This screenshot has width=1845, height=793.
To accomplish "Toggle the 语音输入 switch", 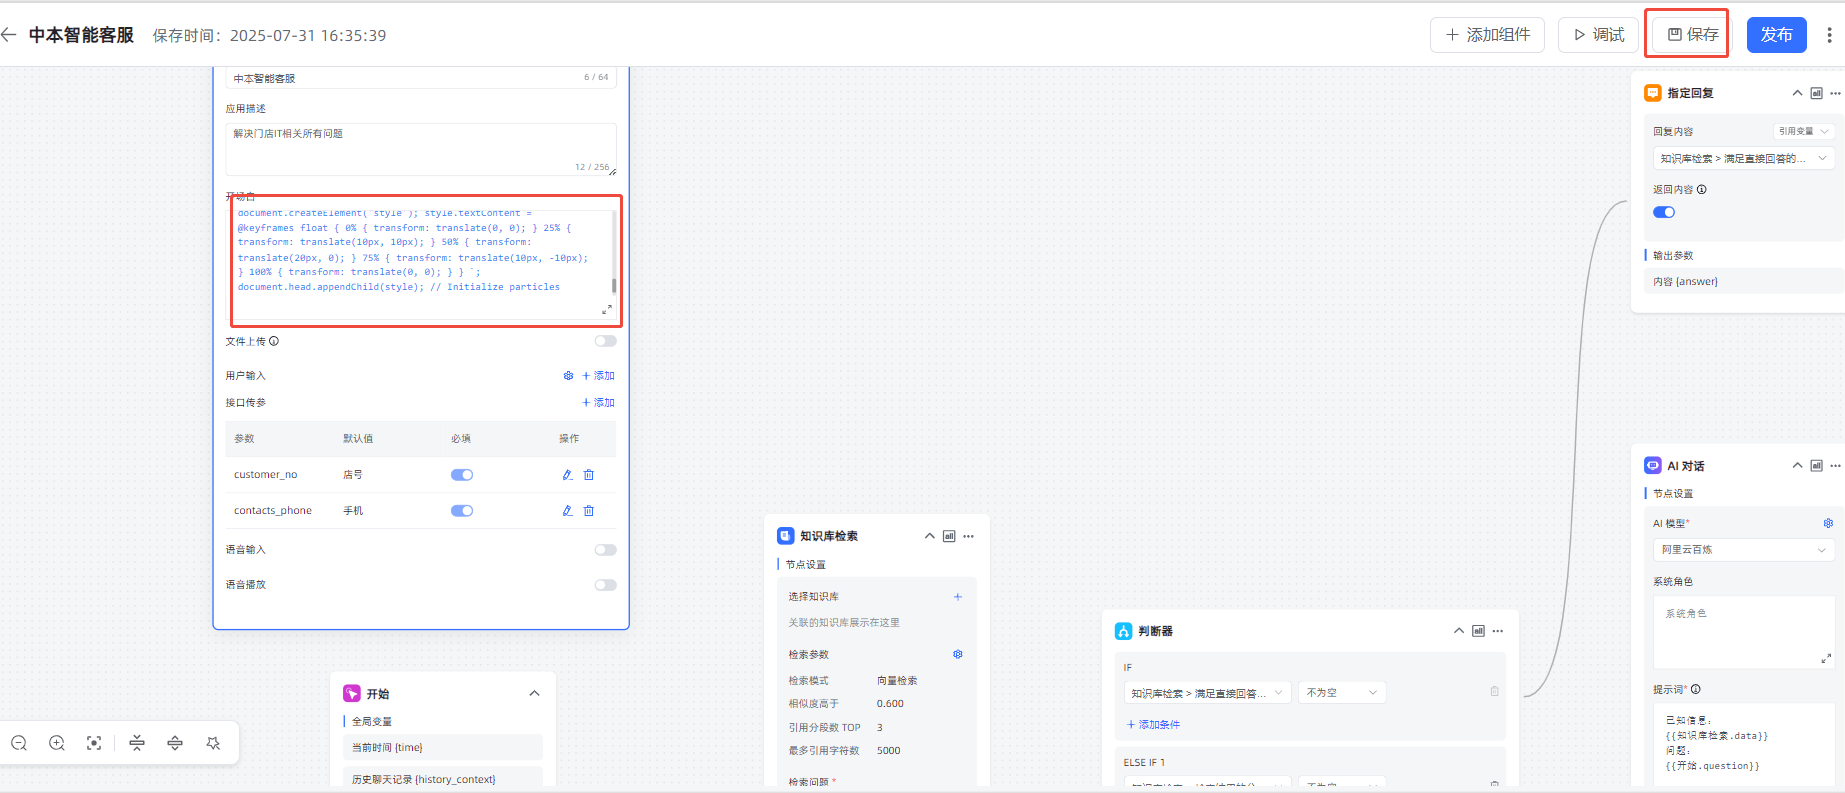I will 606,550.
